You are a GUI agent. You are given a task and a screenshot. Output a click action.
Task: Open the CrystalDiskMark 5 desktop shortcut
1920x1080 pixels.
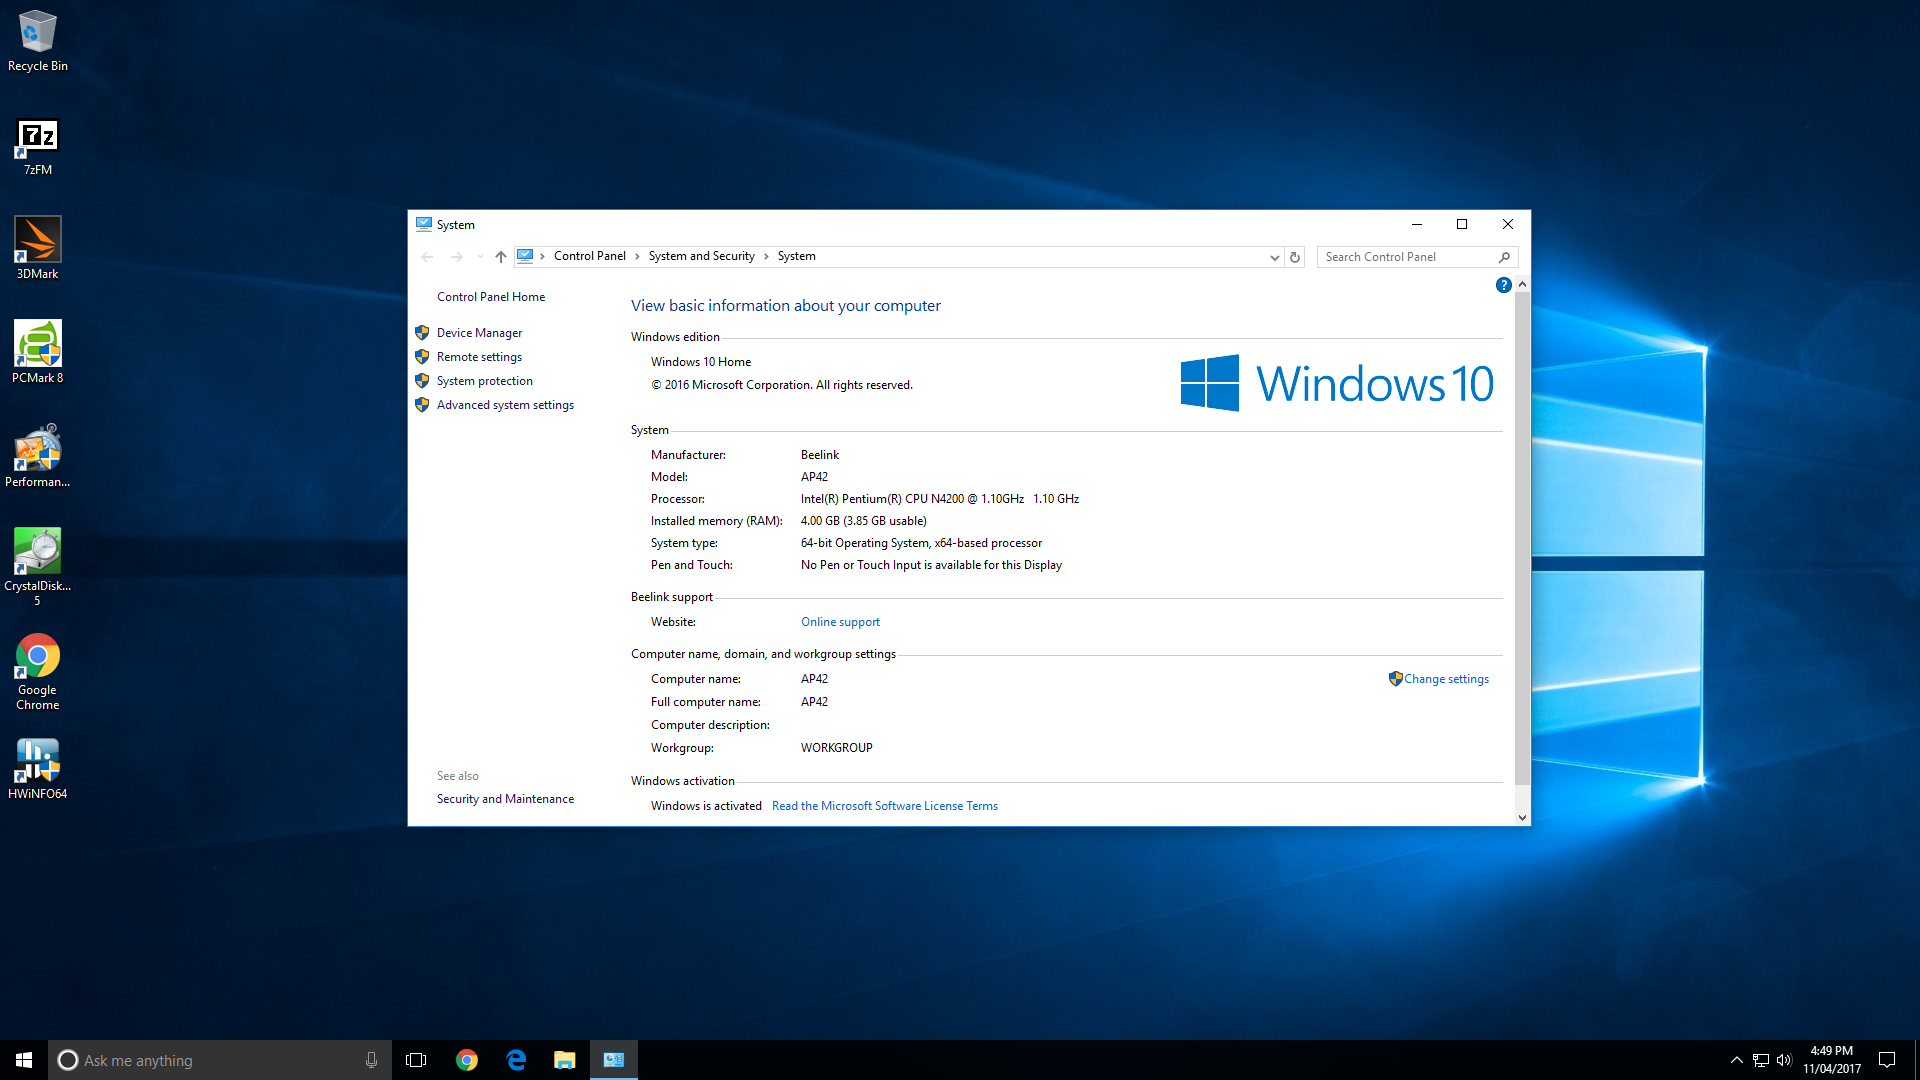(x=37, y=566)
